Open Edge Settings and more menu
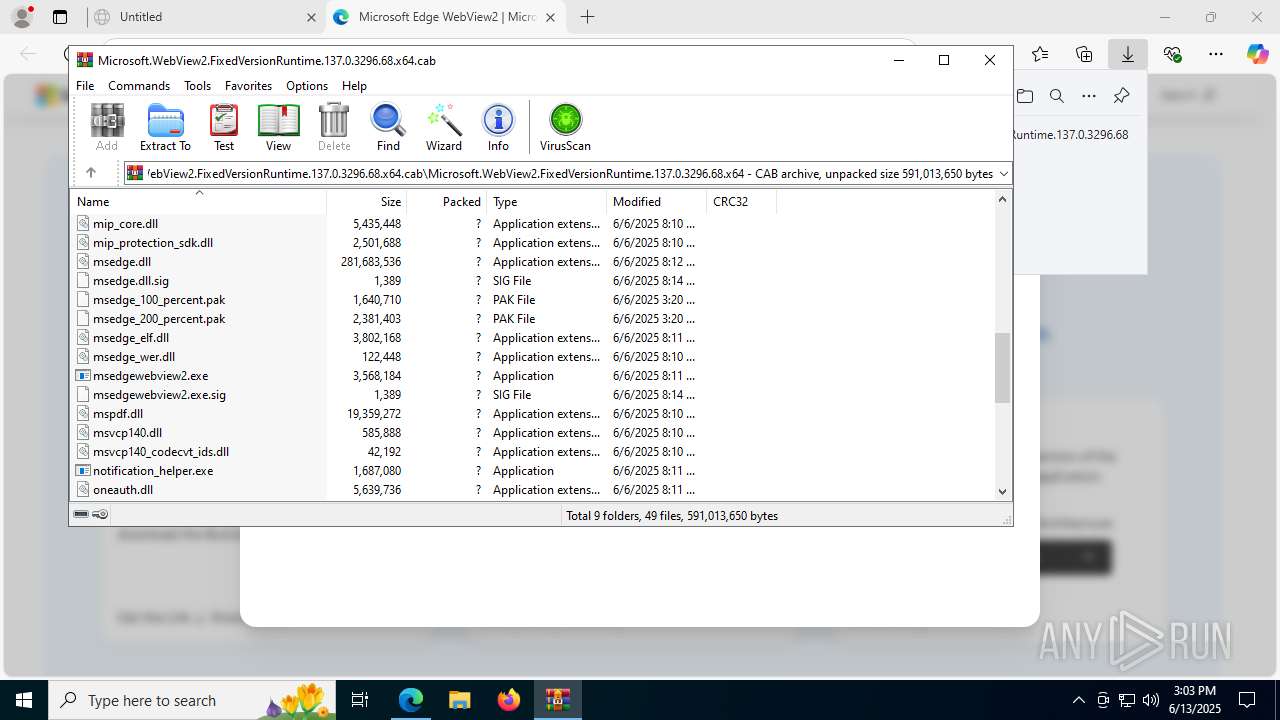 tap(1215, 54)
